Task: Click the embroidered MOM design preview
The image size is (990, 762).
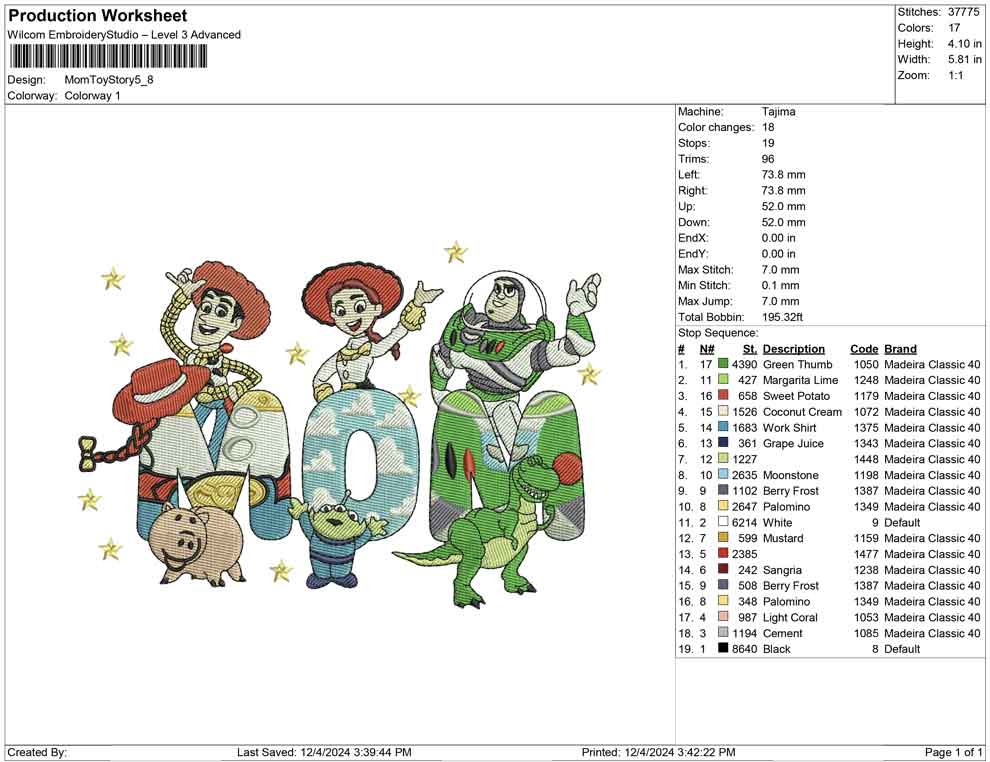Action: point(340,424)
